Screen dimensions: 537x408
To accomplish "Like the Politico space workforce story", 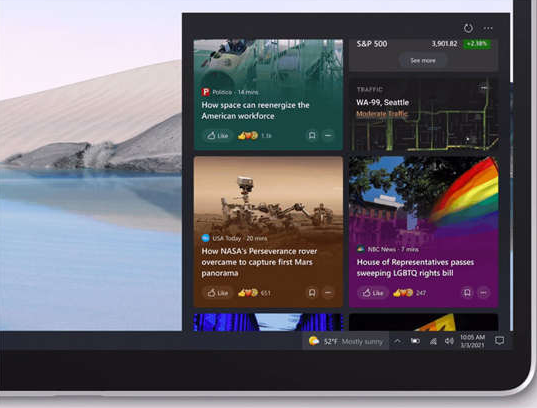I will point(218,136).
